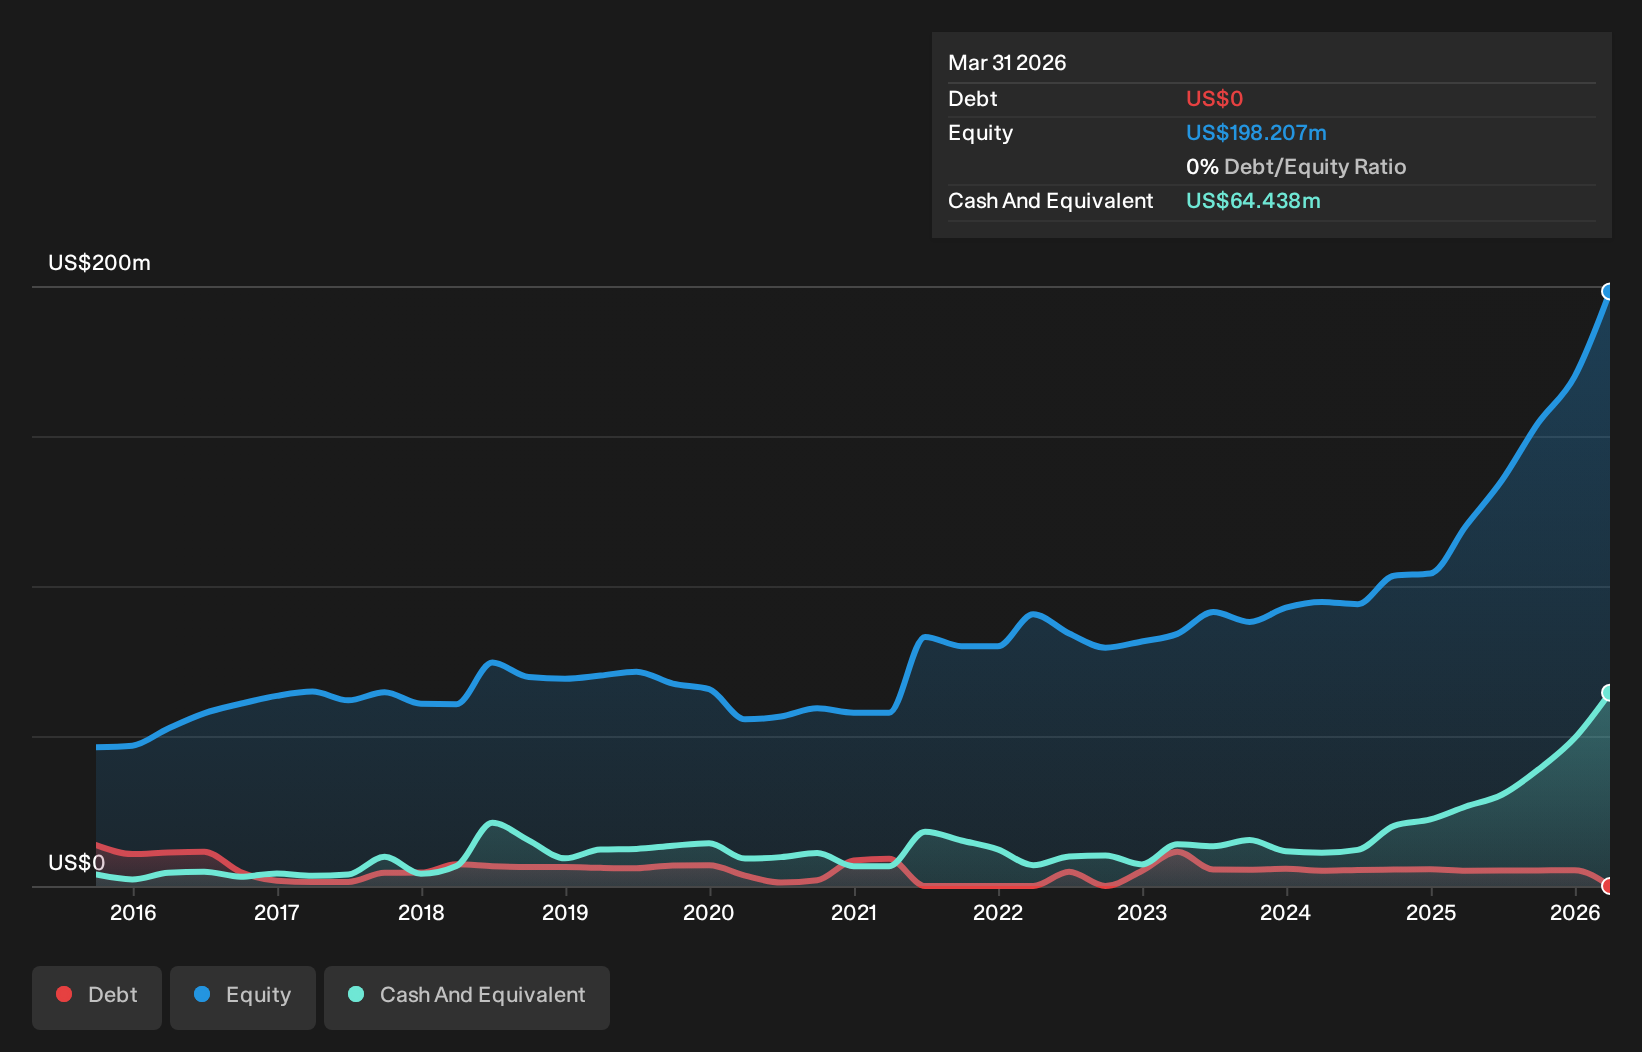Viewport: 1642px width, 1052px height.
Task: Click Cash And Equivalent label in tooltip
Action: pos(1050,201)
